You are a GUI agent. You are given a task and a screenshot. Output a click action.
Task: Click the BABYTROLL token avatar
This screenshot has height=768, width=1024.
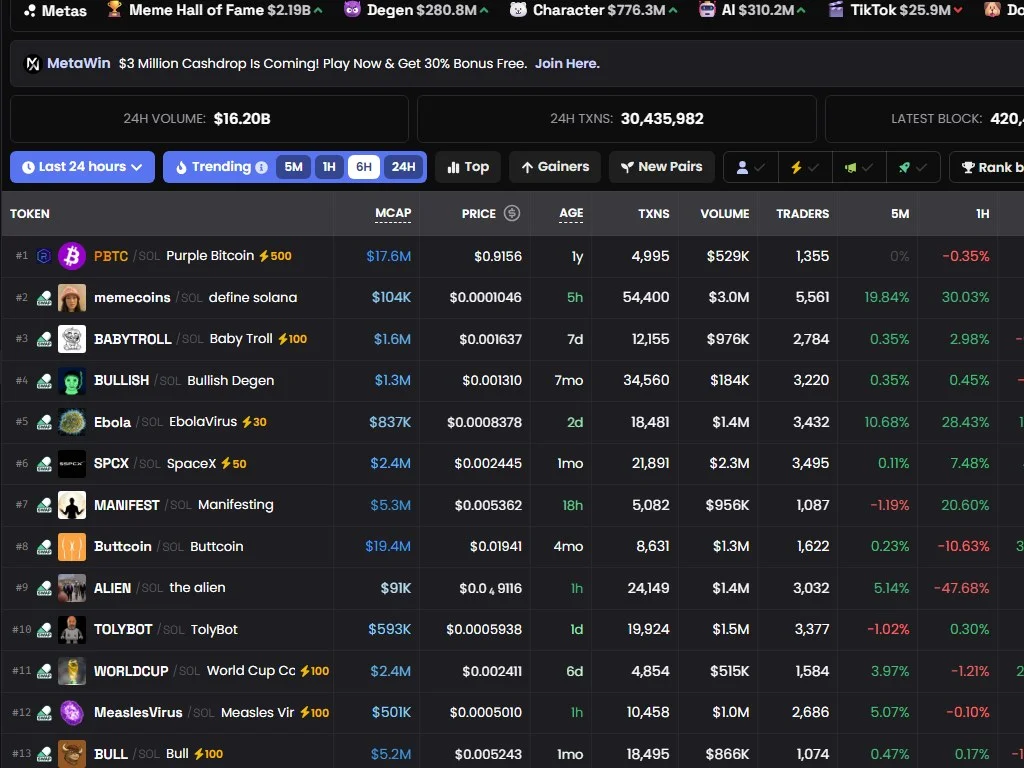(x=72, y=339)
